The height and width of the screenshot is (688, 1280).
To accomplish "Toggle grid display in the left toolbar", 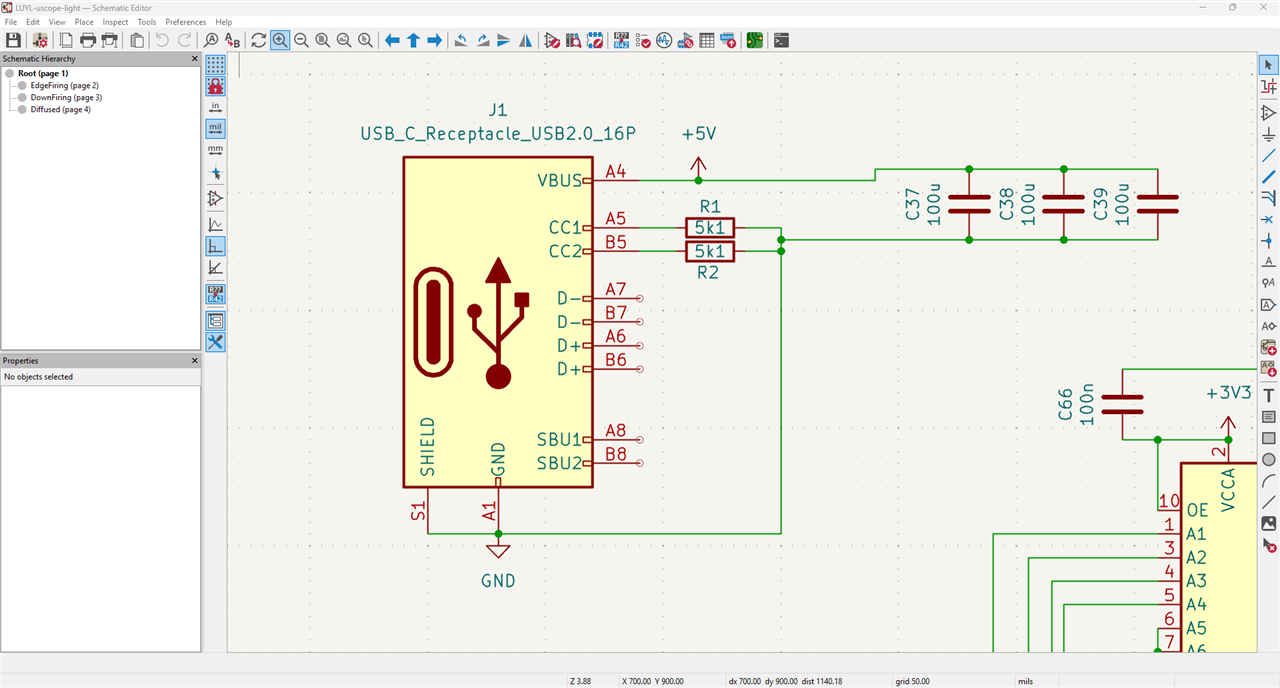I will [x=215, y=65].
